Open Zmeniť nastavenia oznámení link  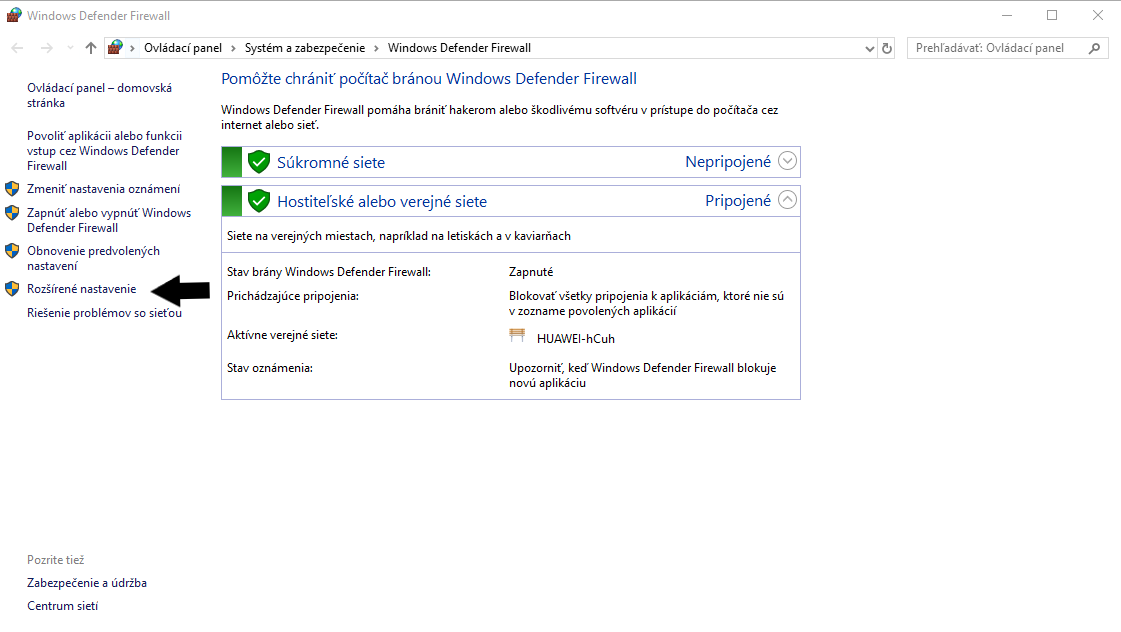point(104,189)
